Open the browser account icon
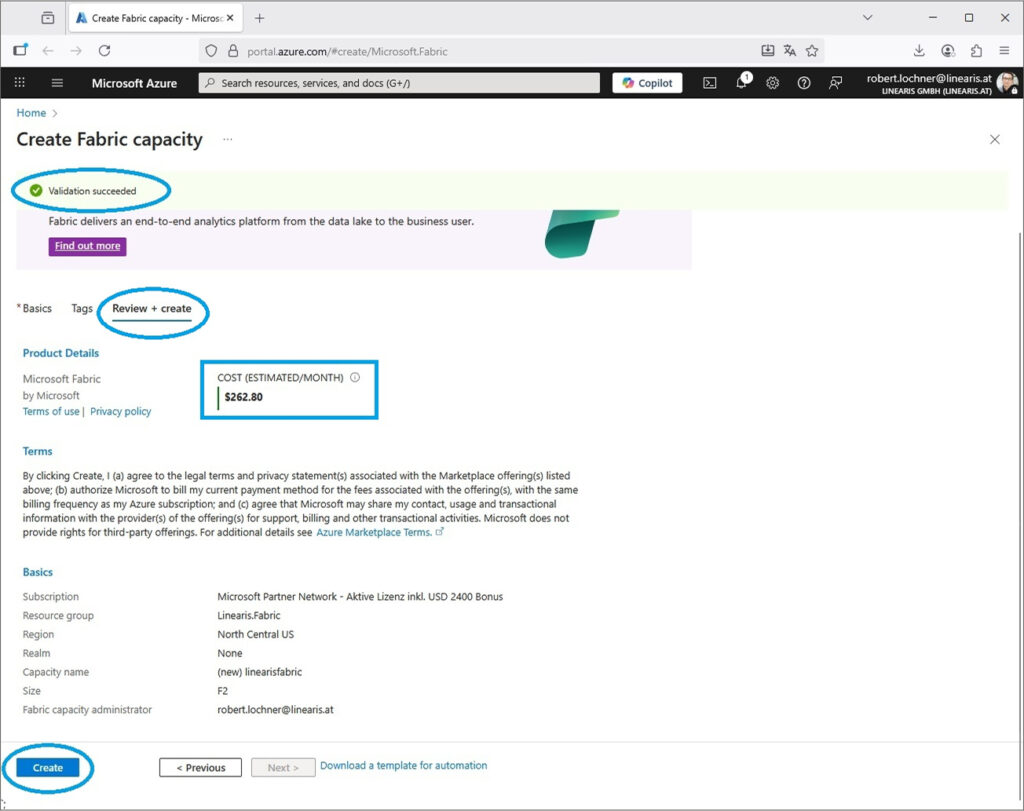 (x=948, y=51)
